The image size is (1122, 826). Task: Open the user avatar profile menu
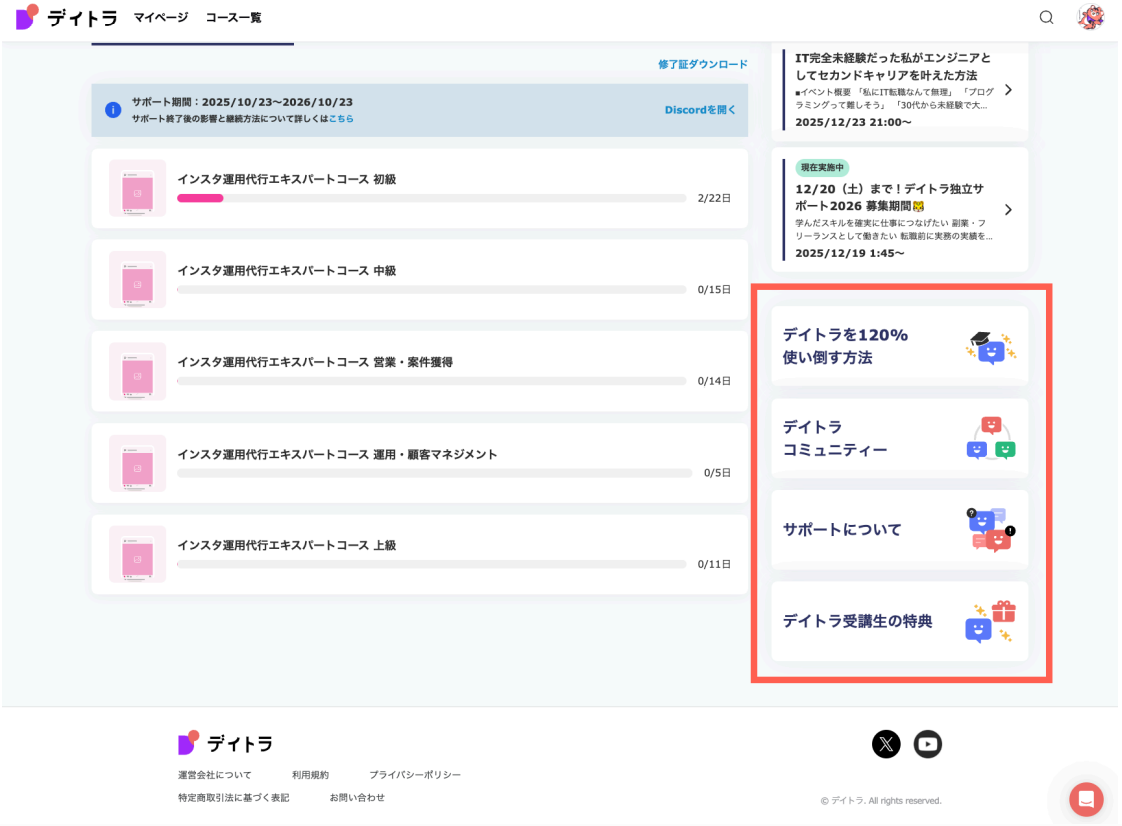(x=1091, y=16)
